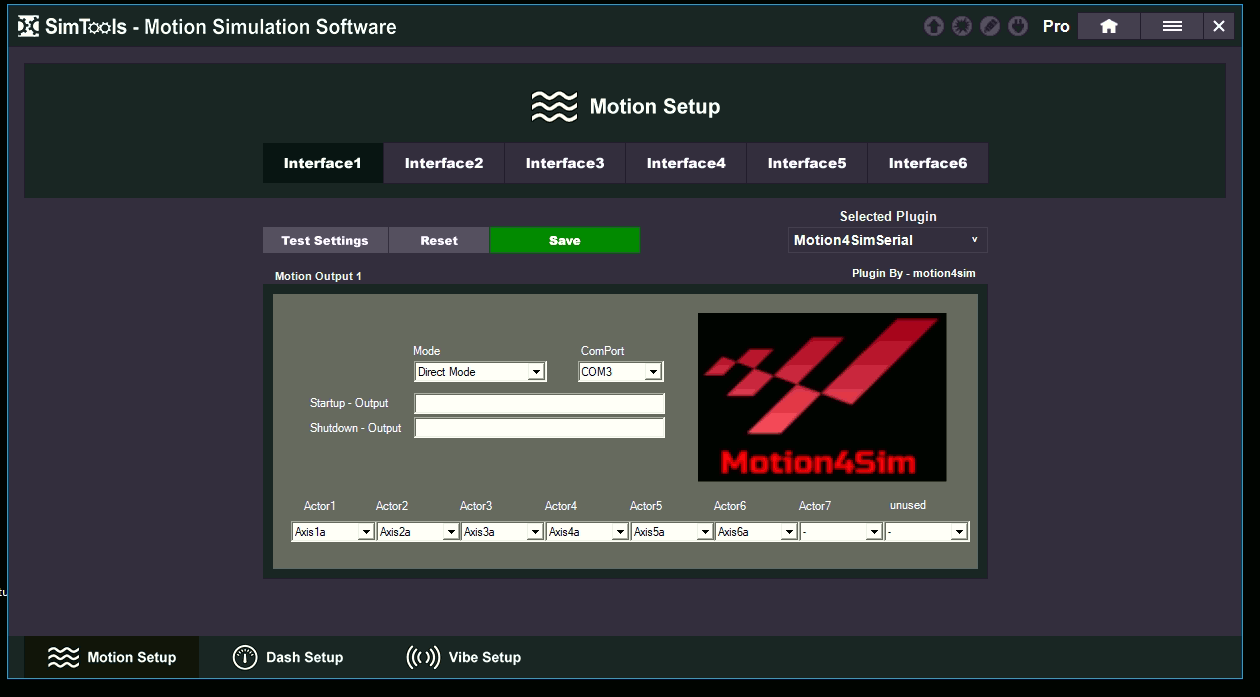Click the 'Pro' label in title bar

pos(1056,27)
